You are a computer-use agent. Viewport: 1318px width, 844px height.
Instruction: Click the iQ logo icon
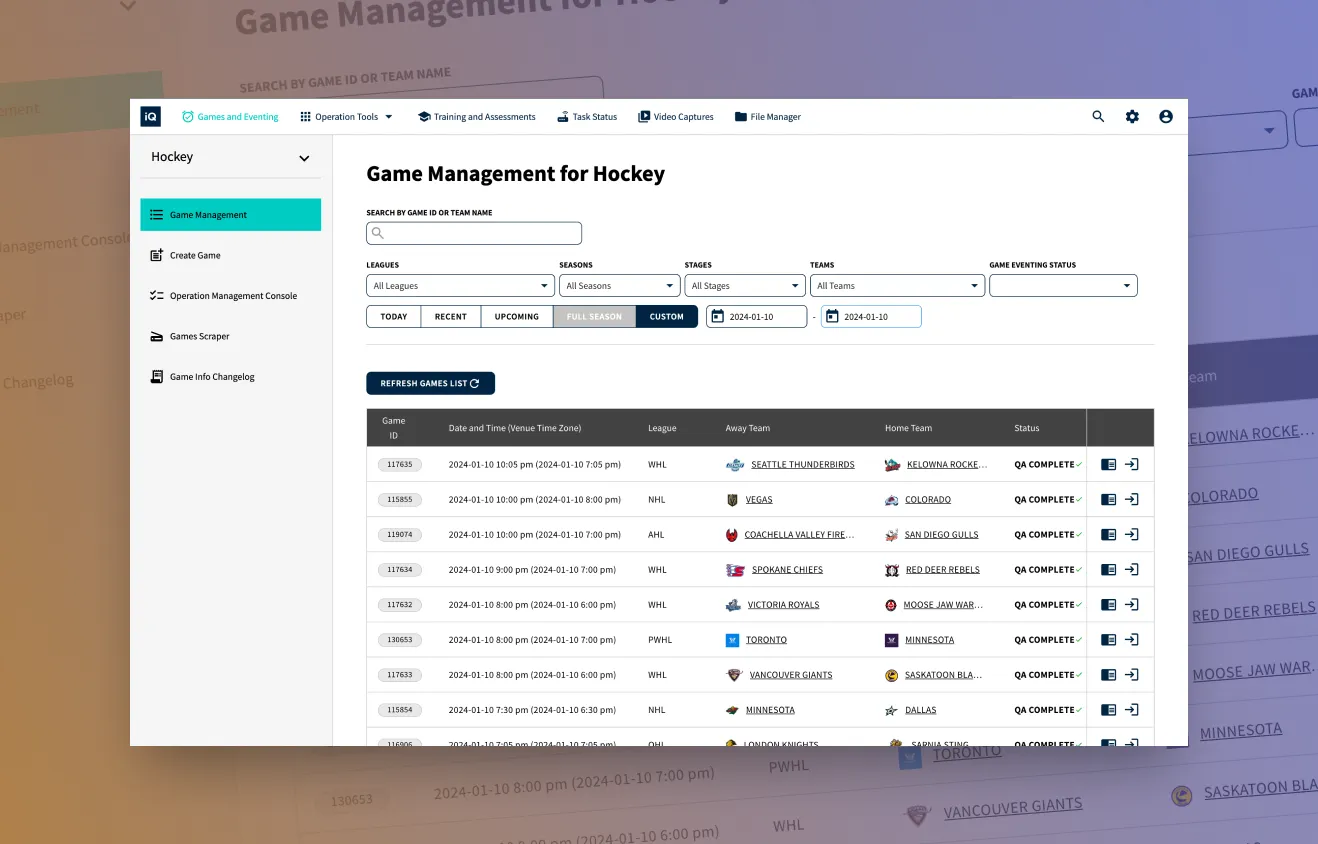pyautogui.click(x=150, y=117)
